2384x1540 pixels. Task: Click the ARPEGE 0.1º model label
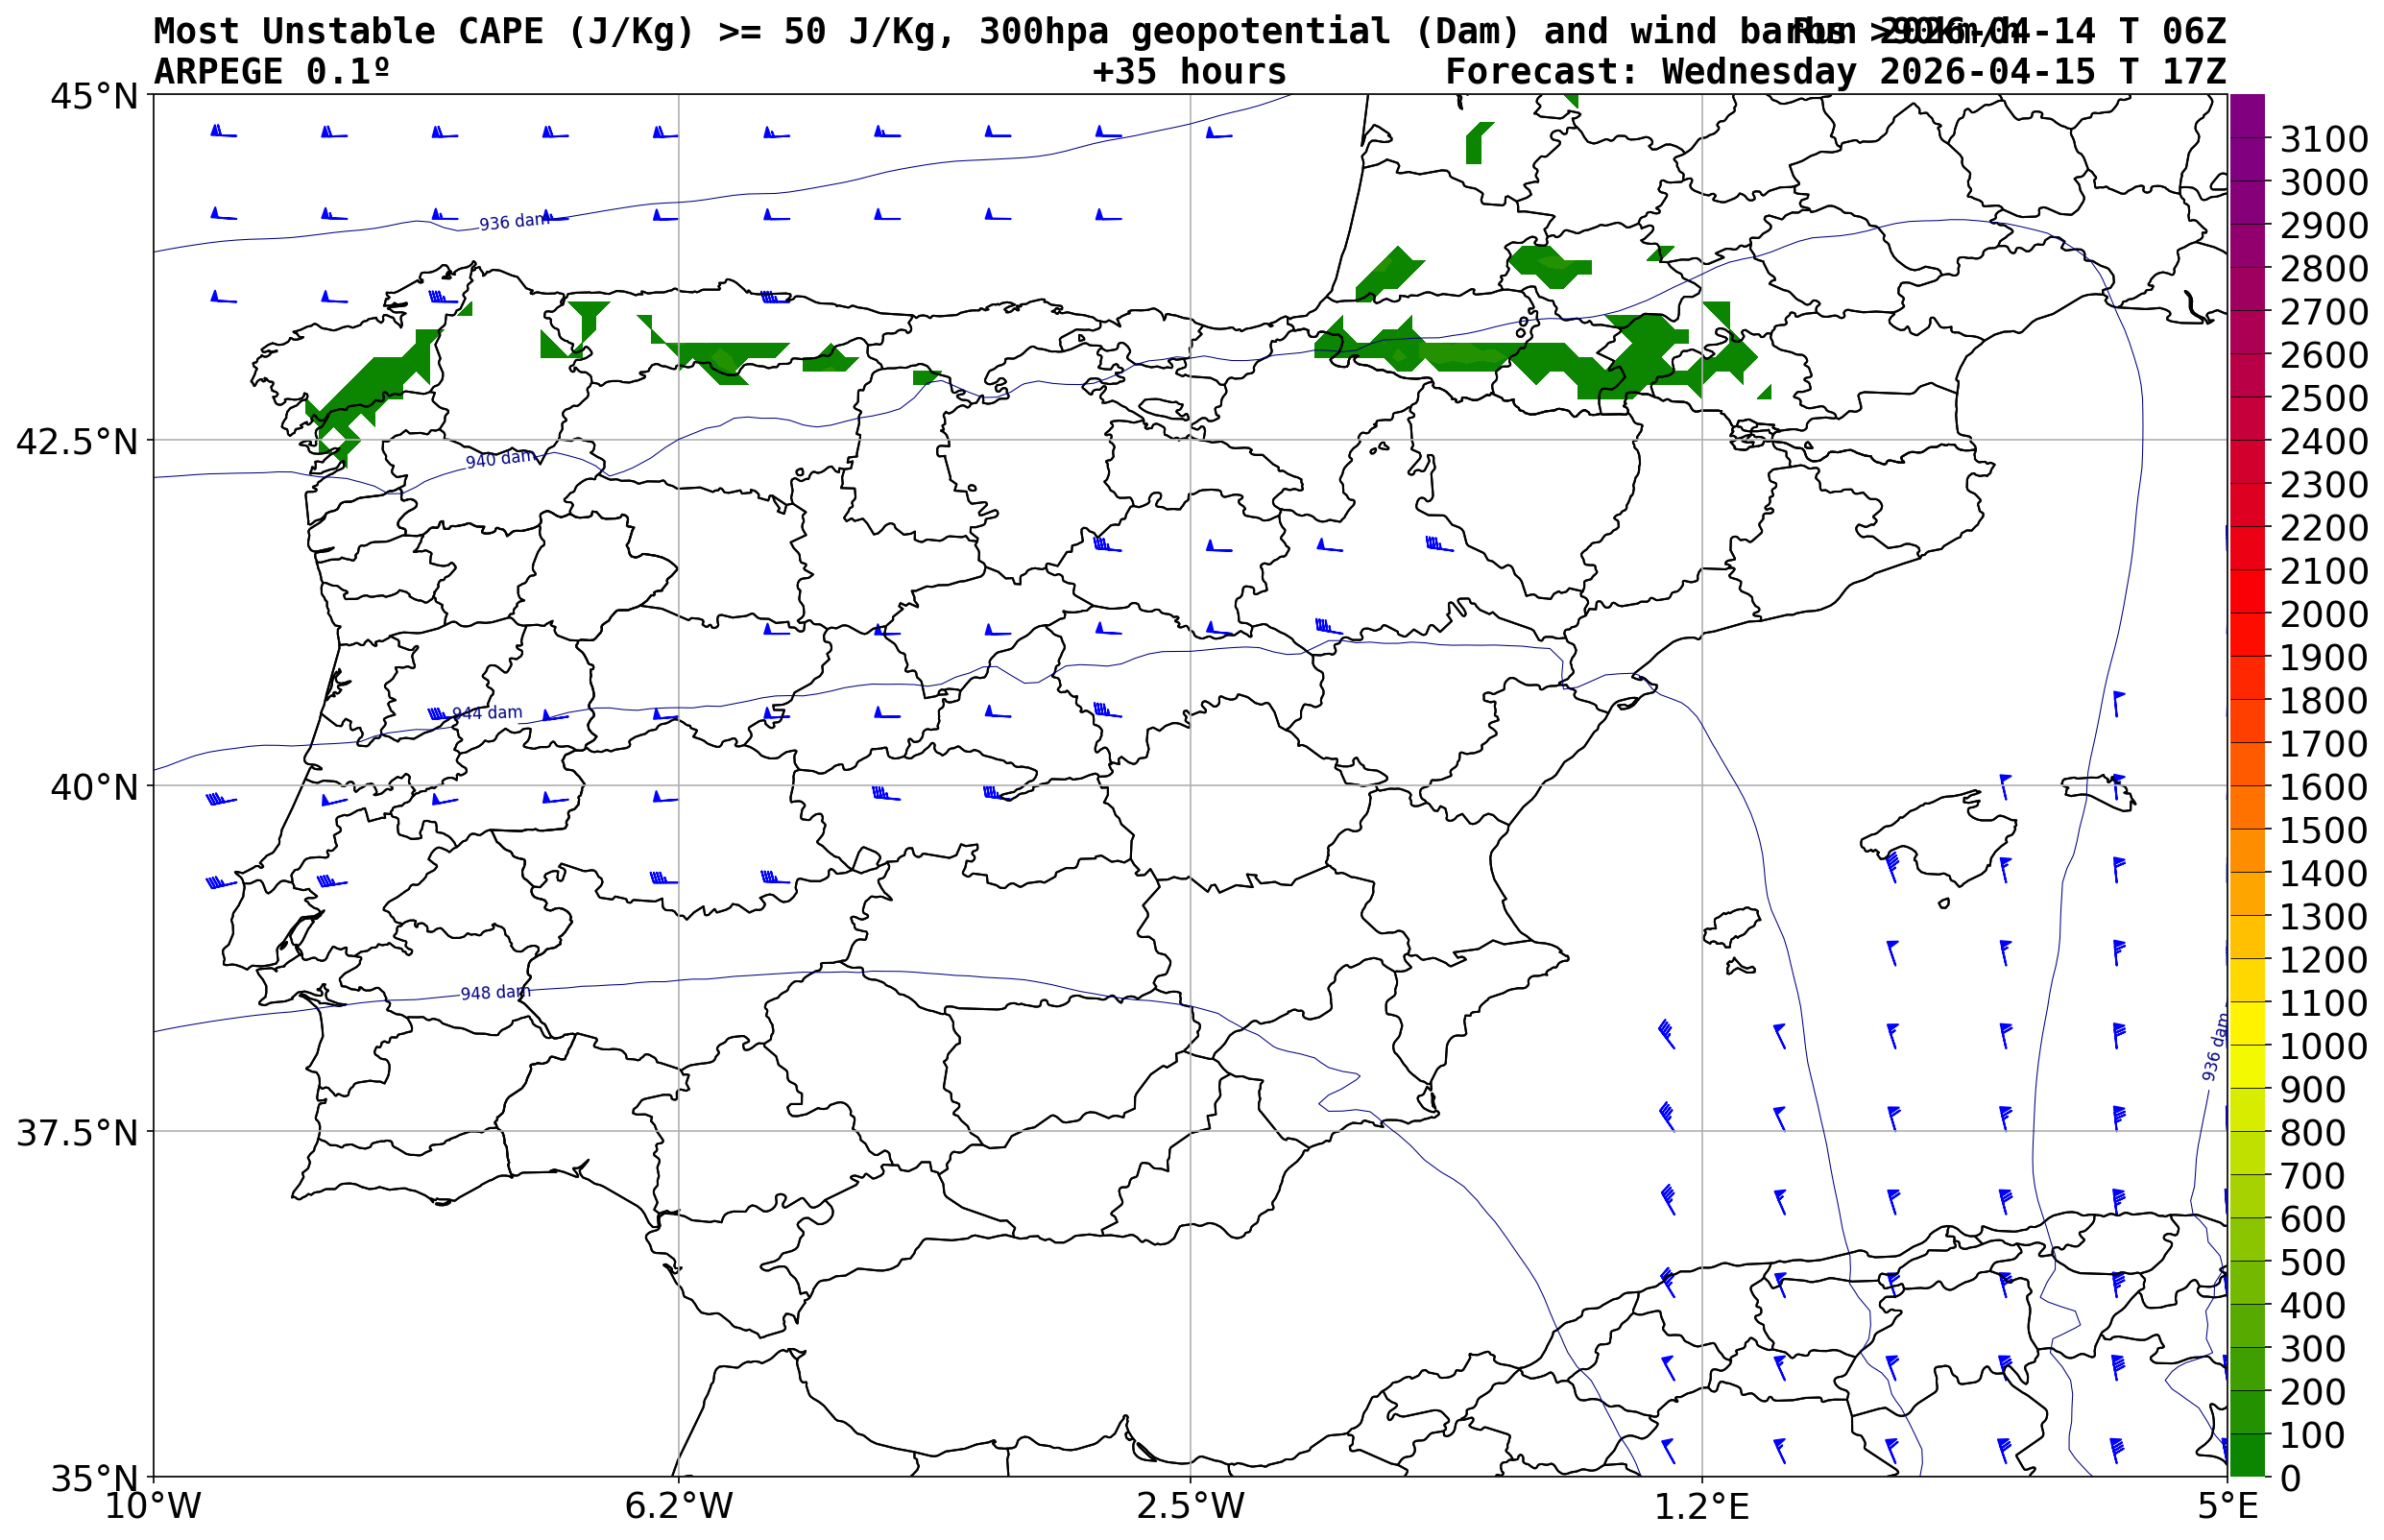[x=271, y=72]
